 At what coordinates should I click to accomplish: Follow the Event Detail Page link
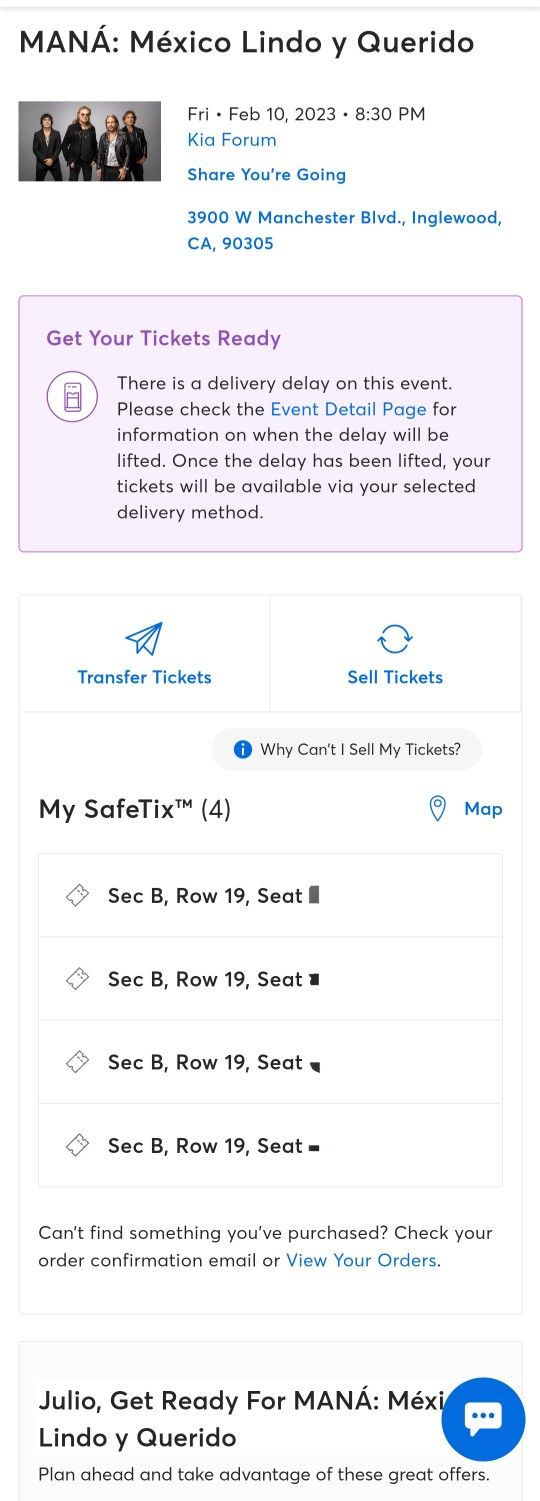point(349,409)
